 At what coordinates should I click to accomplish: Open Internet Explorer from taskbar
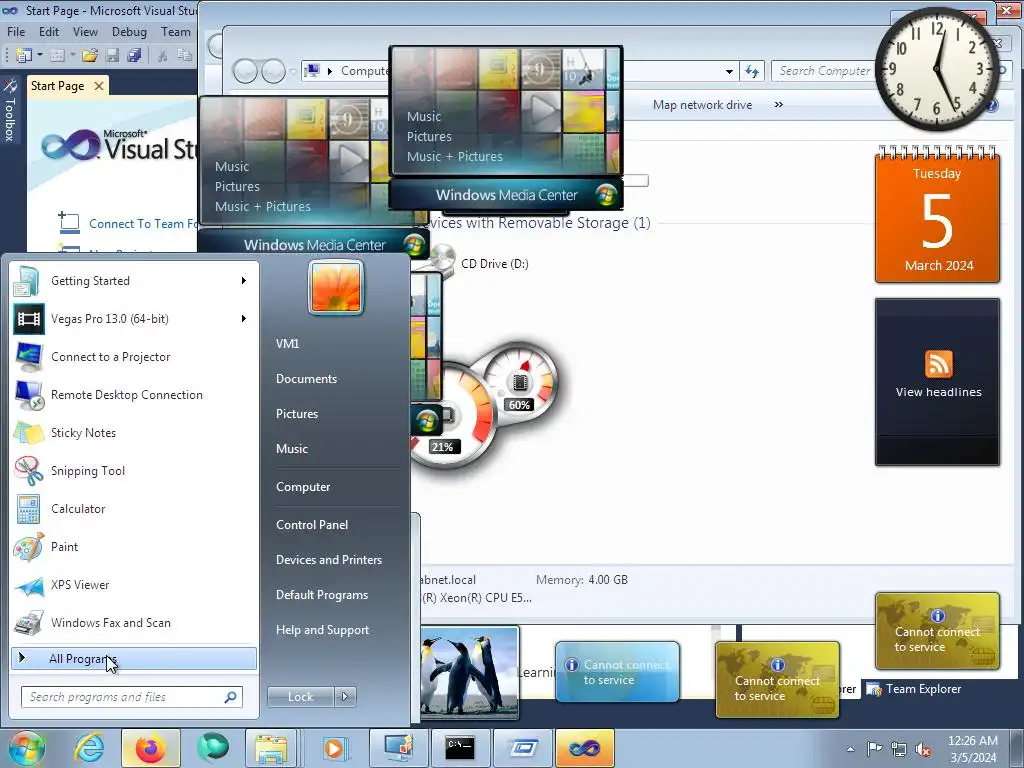click(x=89, y=748)
